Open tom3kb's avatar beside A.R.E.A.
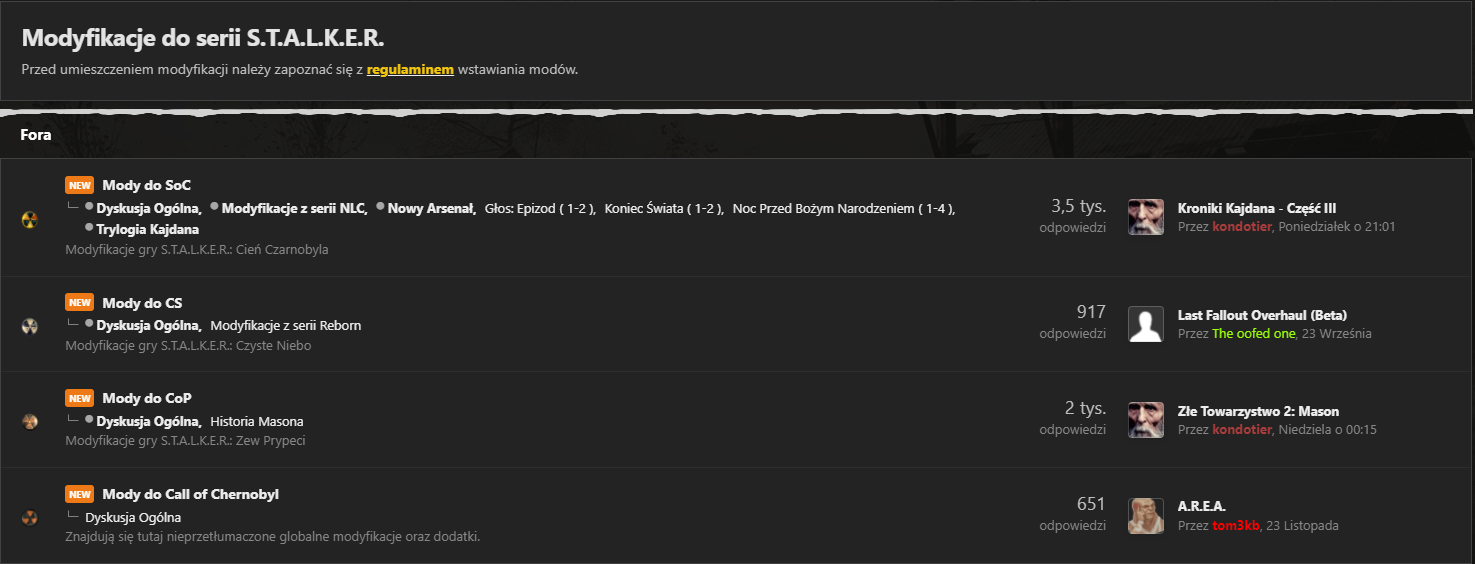The width and height of the screenshot is (1475, 564). [x=1146, y=516]
